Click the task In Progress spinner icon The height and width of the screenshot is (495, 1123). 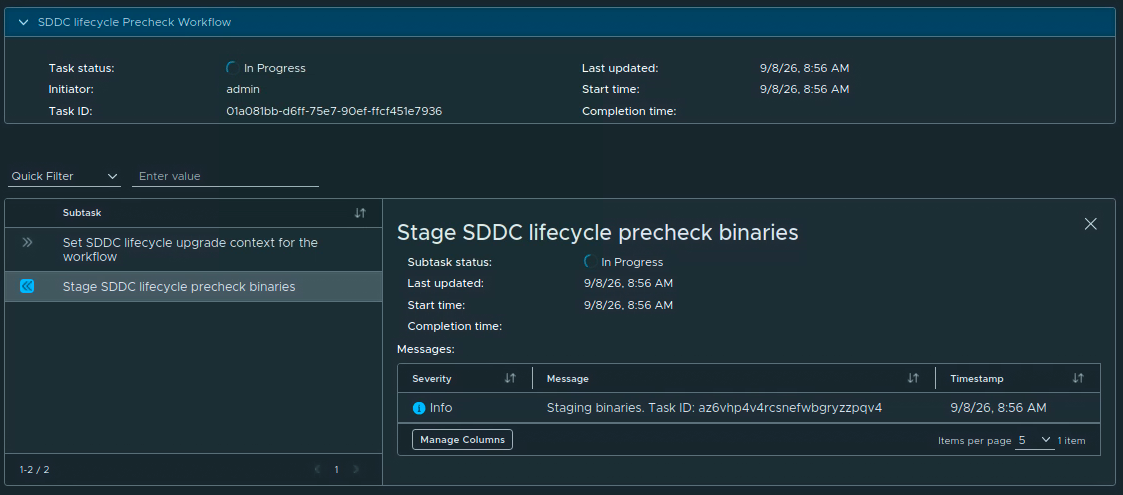pyautogui.click(x=232, y=68)
